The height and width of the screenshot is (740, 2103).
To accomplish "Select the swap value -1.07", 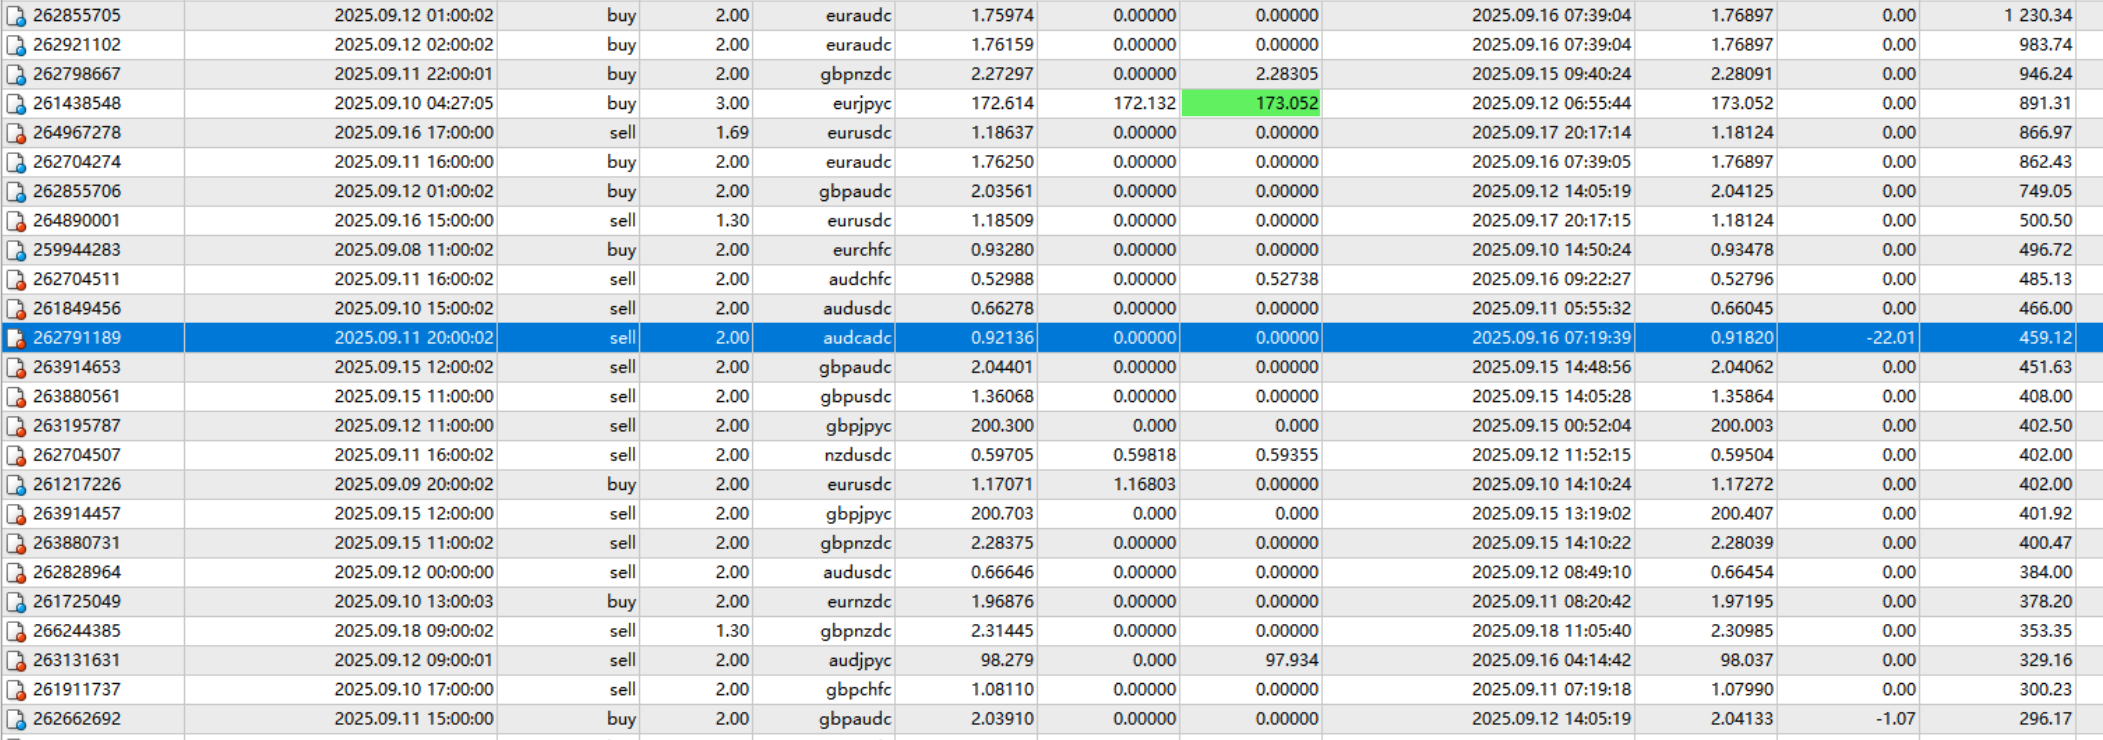I will 1898,719.
